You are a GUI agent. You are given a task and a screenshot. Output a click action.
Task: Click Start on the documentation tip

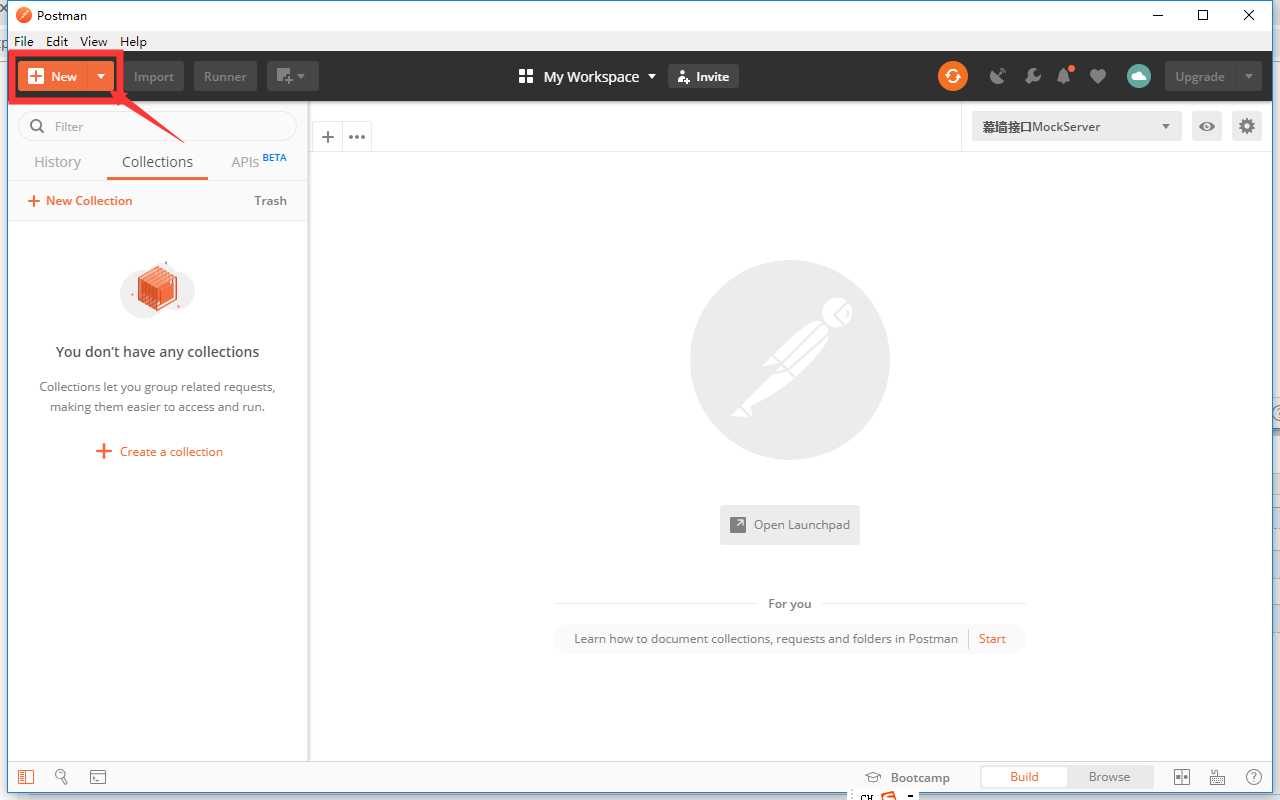(x=992, y=639)
